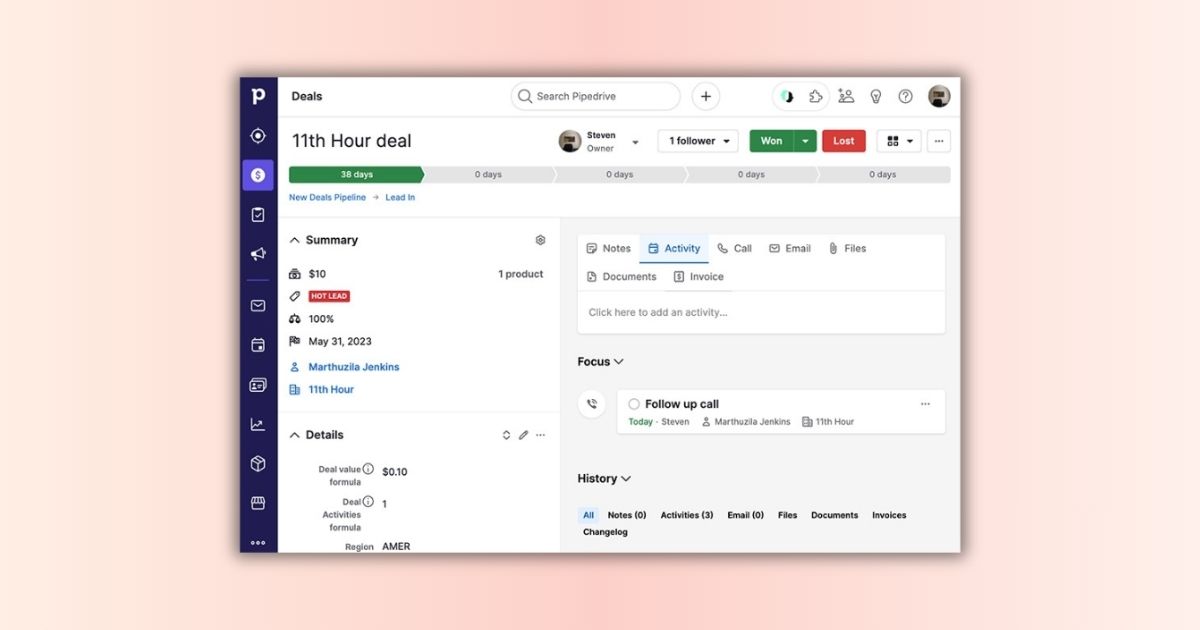Click Deal value formula info icon
The image size is (1200, 630).
[x=368, y=469]
